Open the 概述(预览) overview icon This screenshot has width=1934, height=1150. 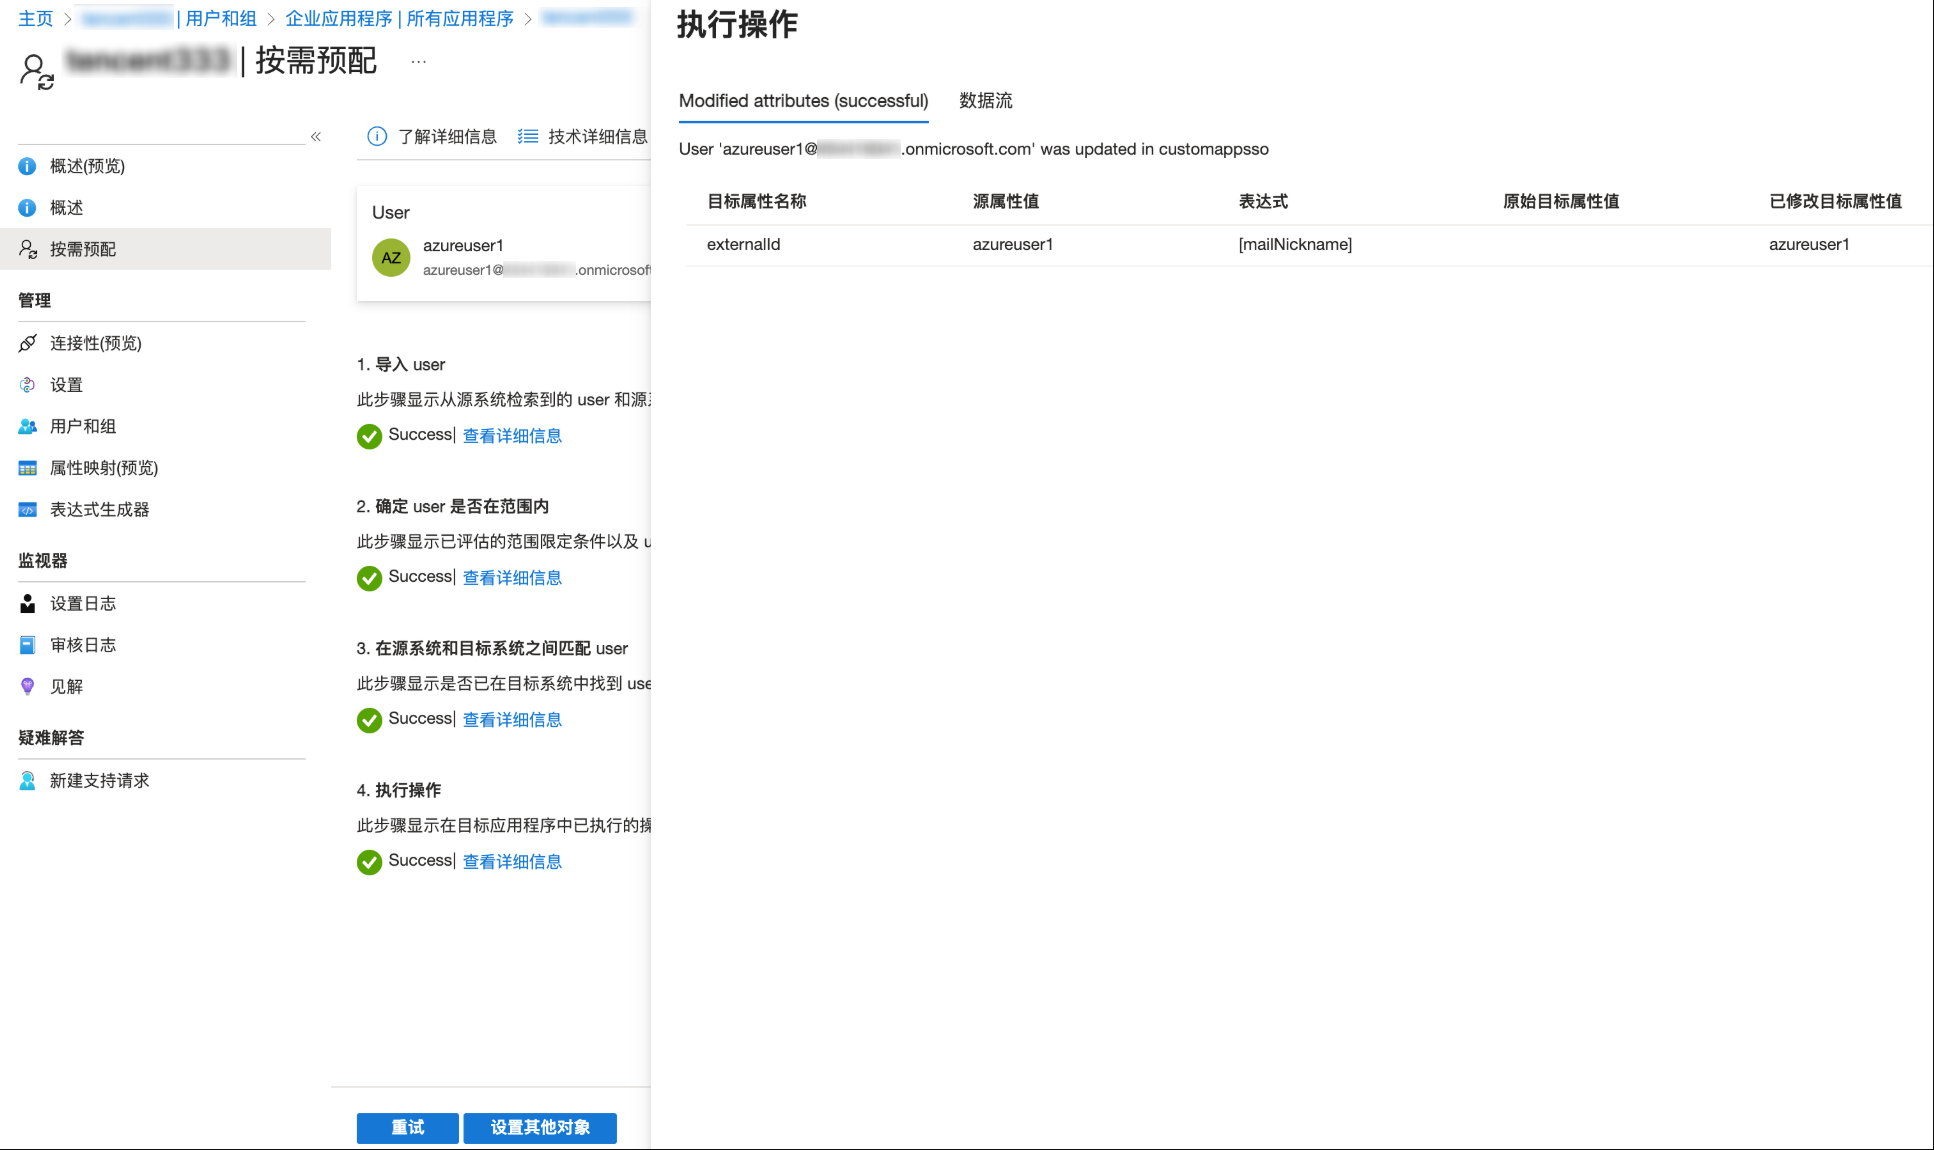(x=27, y=166)
